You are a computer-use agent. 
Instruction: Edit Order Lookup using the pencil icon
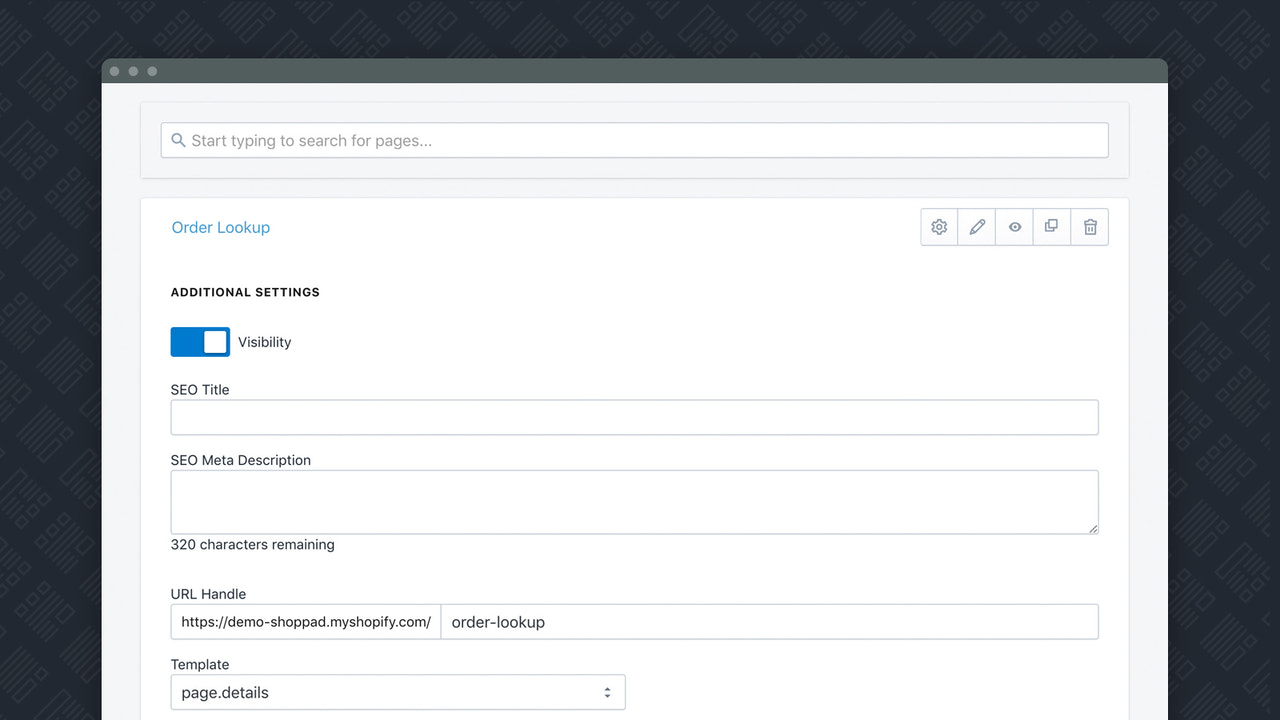tap(977, 227)
